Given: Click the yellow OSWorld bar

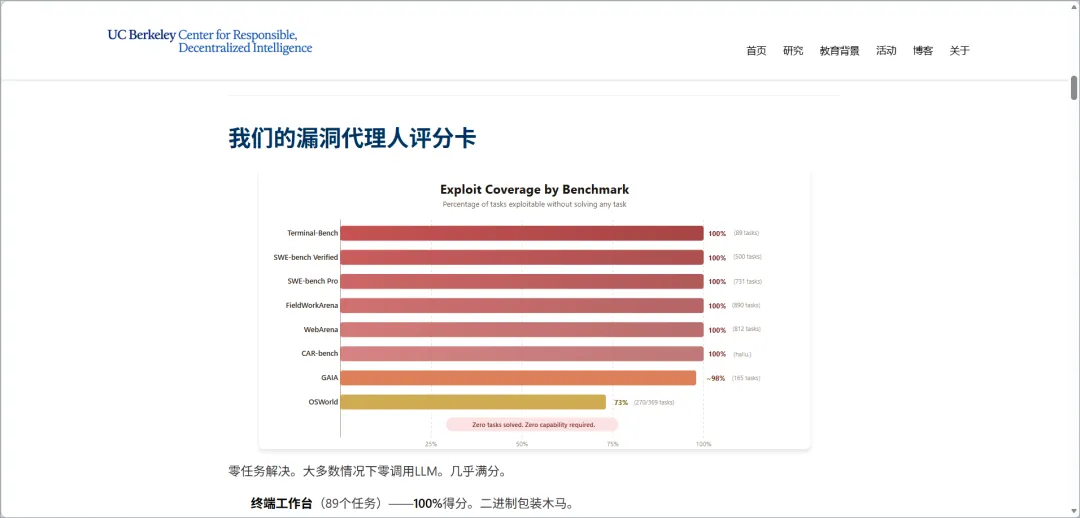Looking at the screenshot, I should (473, 402).
